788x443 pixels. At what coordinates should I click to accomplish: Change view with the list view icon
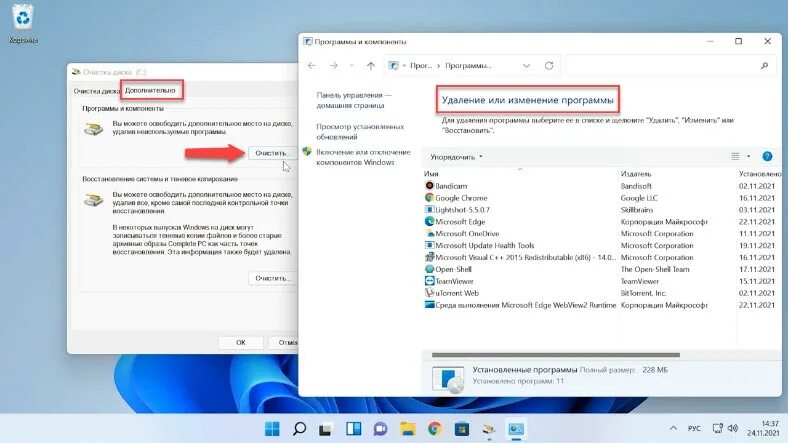[x=735, y=157]
